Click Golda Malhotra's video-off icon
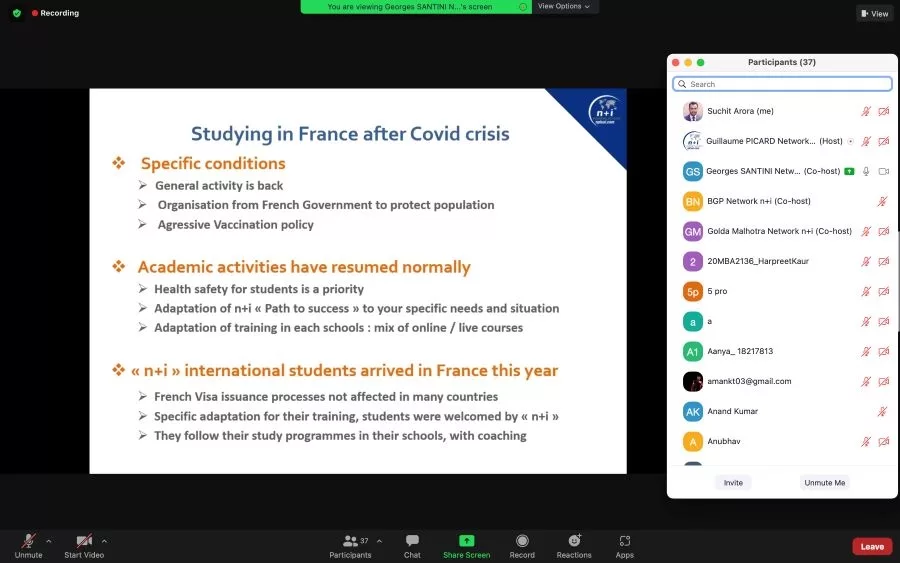The image size is (900, 563). point(883,231)
